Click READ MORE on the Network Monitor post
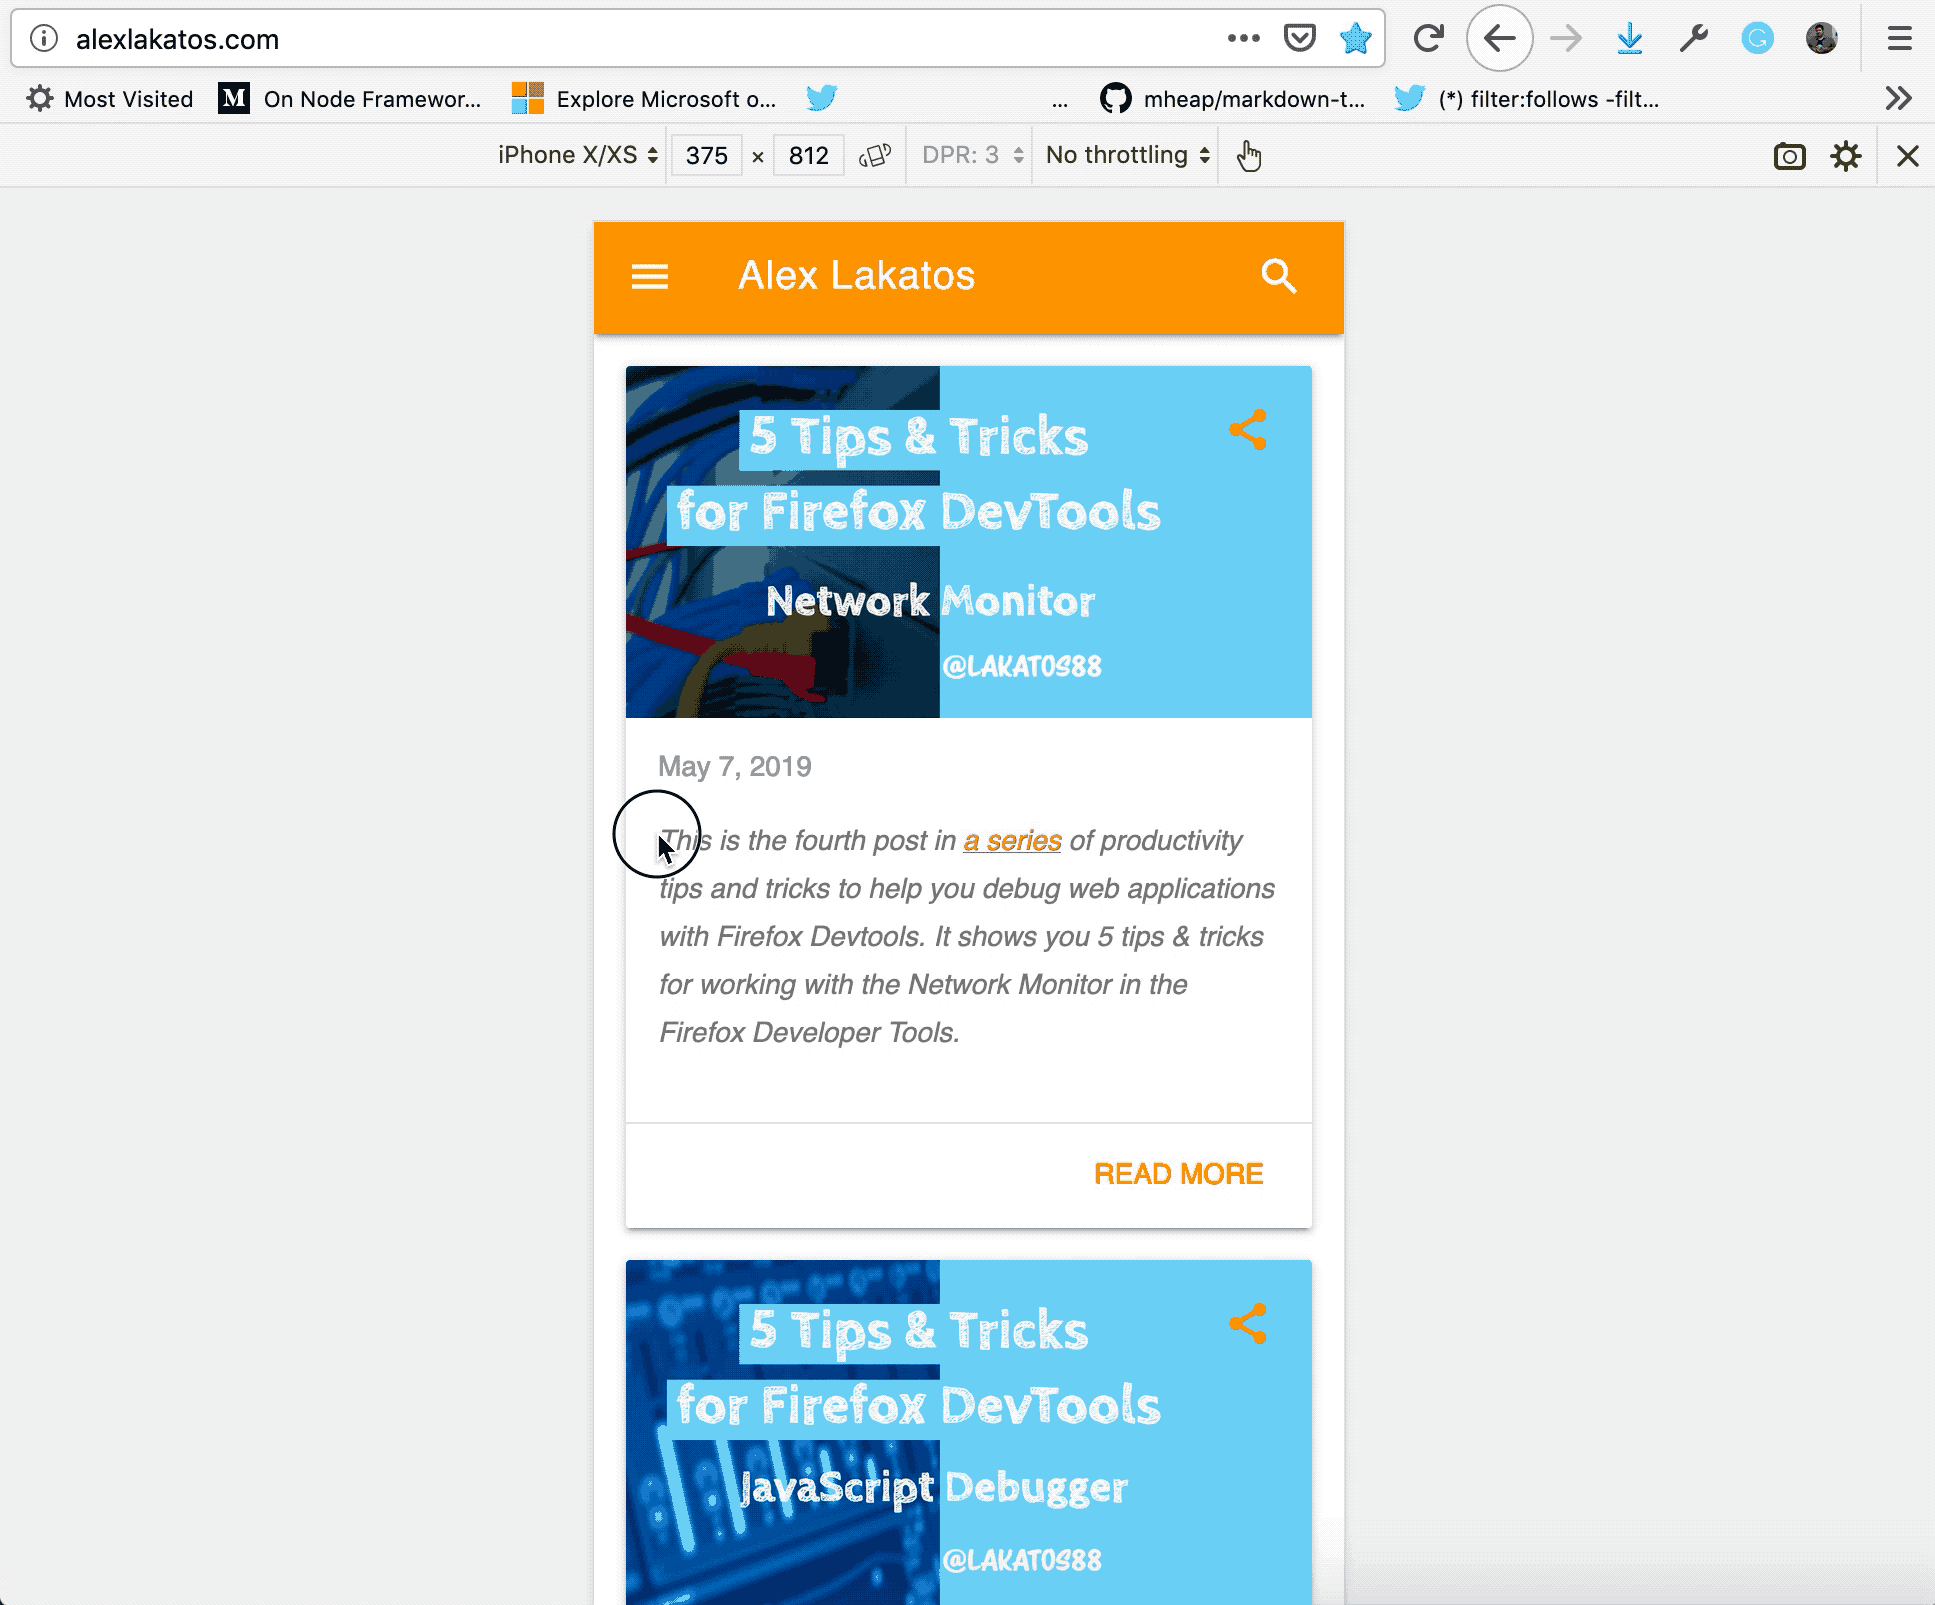This screenshot has width=1935, height=1605. point(1178,1174)
